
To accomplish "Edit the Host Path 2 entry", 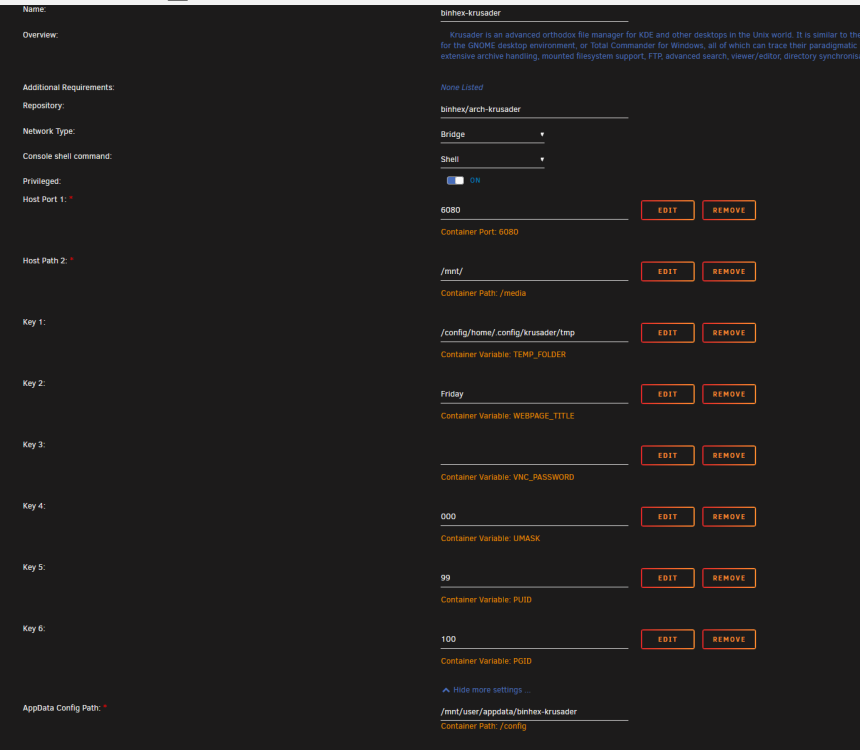I will tap(667, 272).
